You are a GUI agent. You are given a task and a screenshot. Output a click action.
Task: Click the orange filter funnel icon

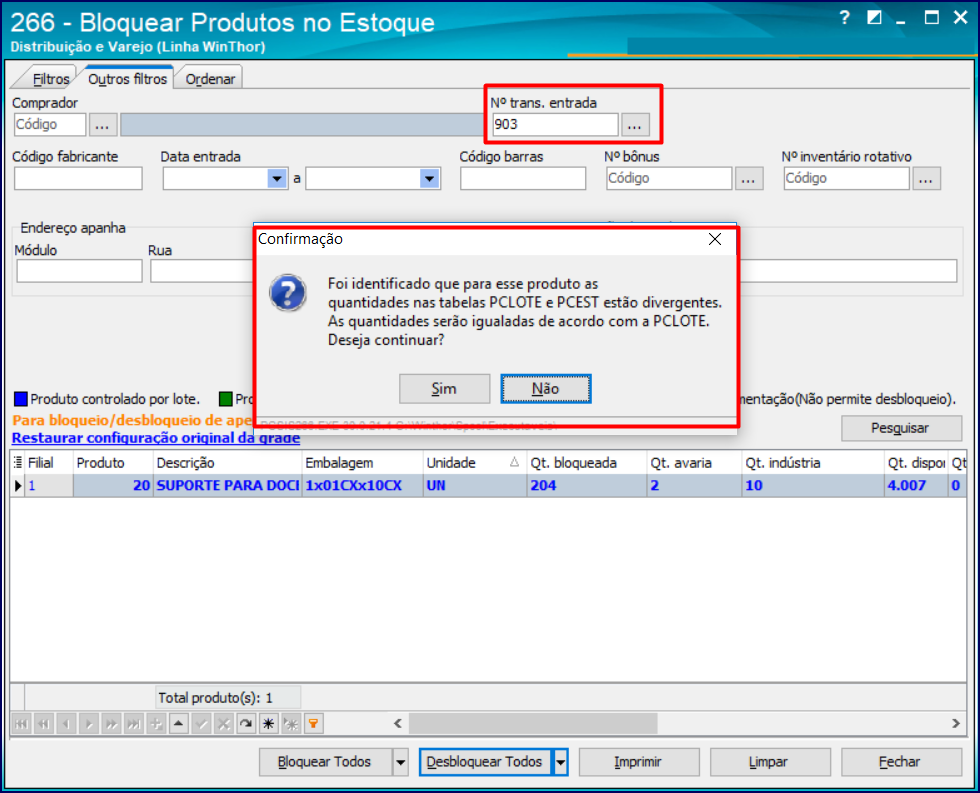tap(314, 724)
